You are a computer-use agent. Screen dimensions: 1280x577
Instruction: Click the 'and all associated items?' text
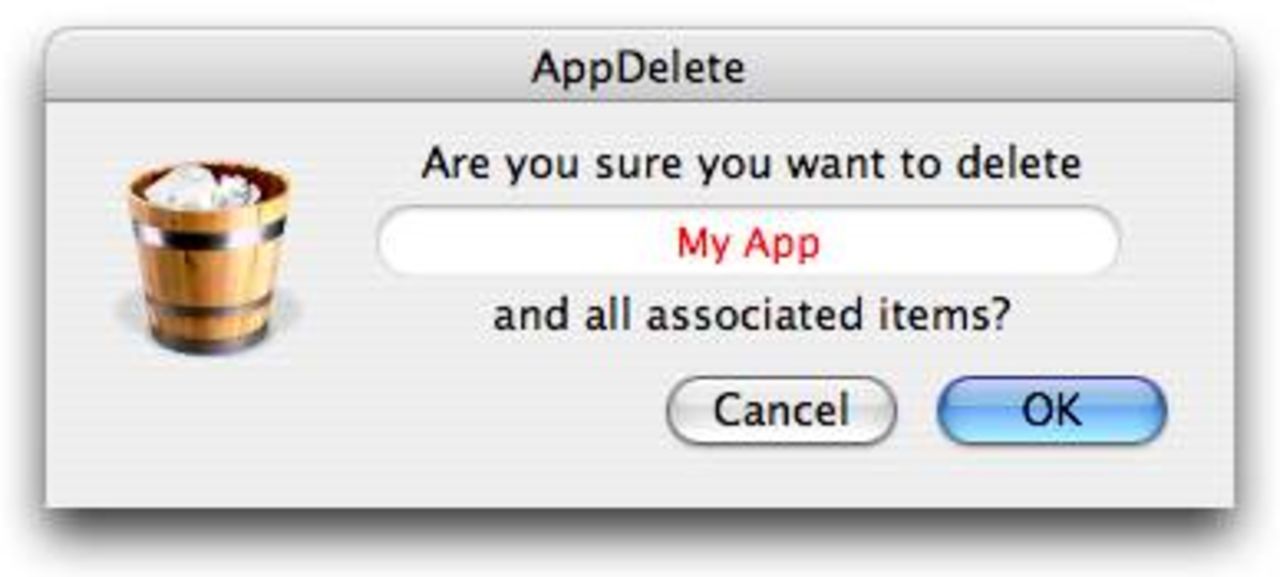click(x=753, y=312)
